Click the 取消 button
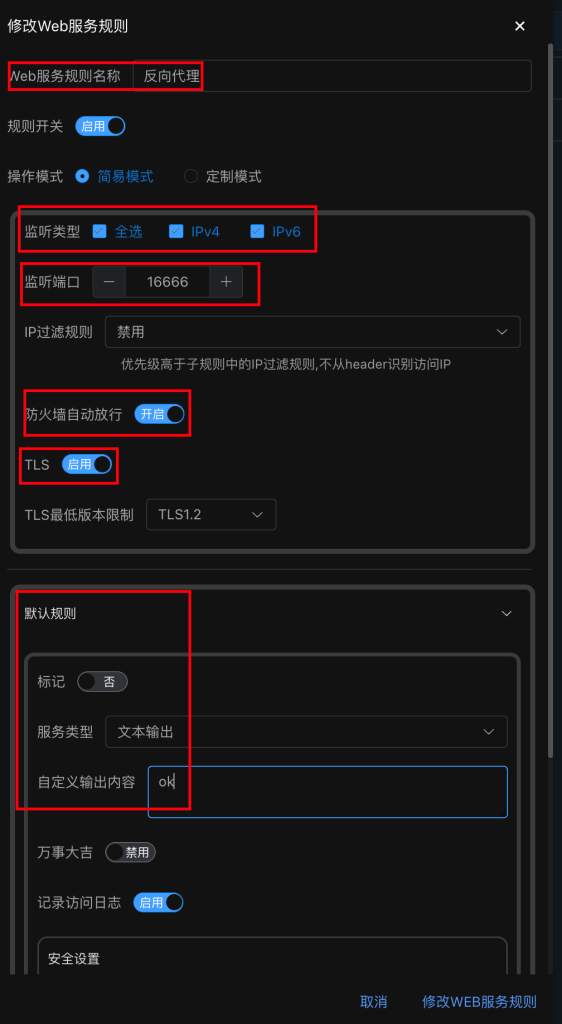The image size is (562, 1024). tap(374, 1002)
